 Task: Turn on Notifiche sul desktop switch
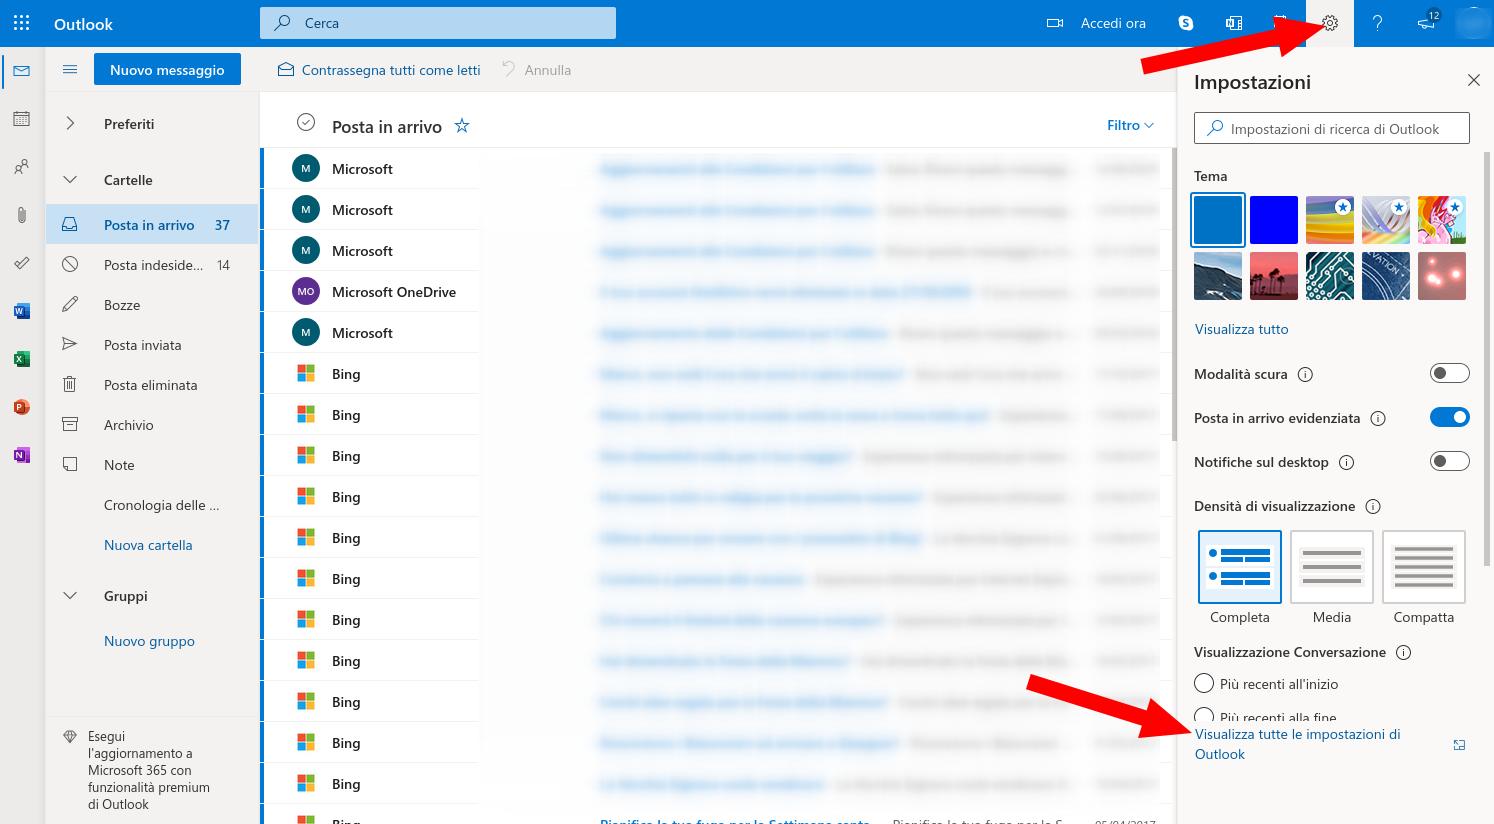tap(1450, 461)
